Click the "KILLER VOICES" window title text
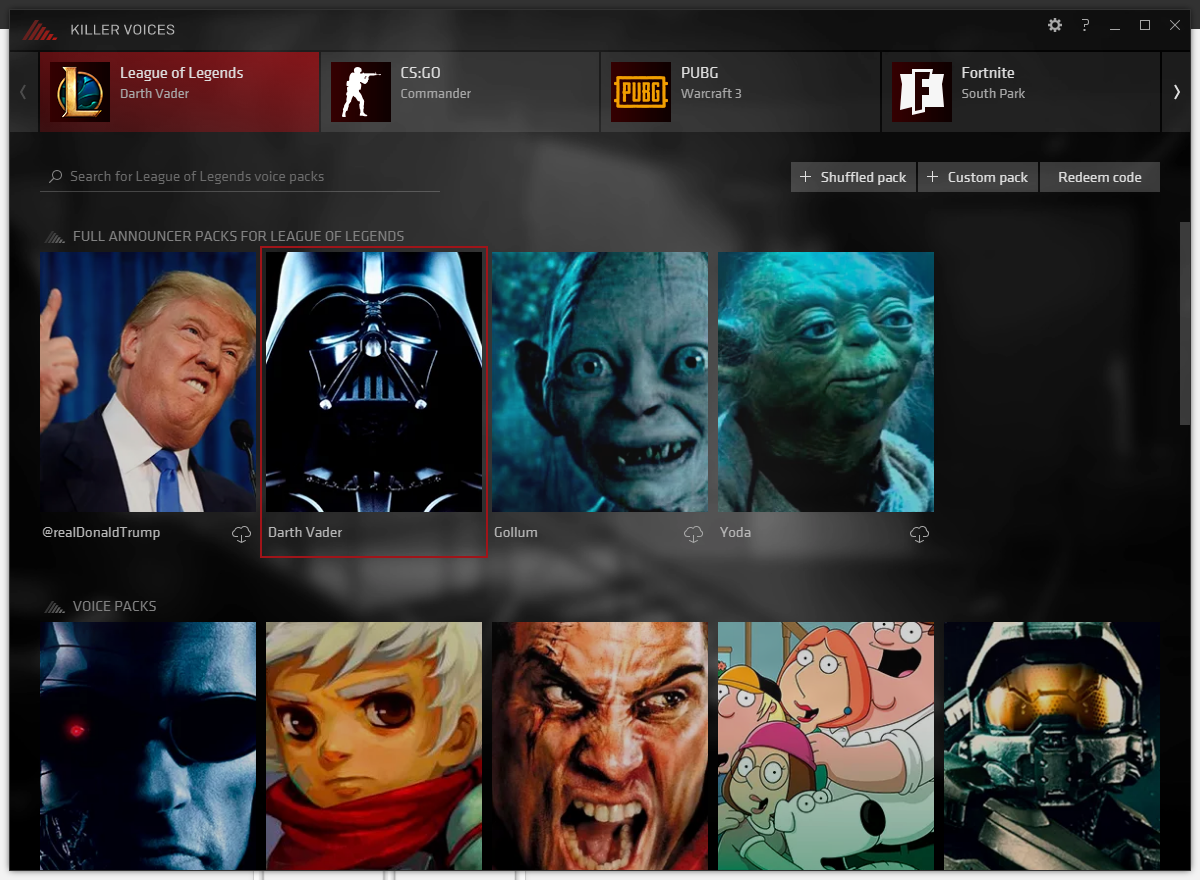The image size is (1200, 880). point(122,30)
